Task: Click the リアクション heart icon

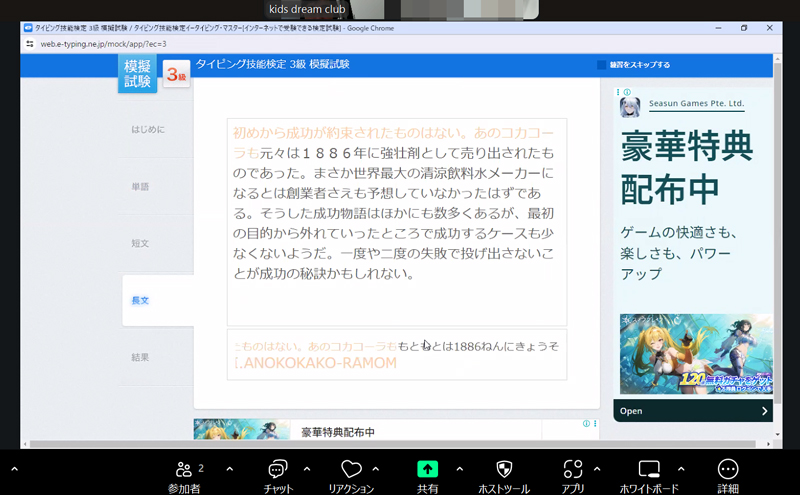Action: (351, 469)
